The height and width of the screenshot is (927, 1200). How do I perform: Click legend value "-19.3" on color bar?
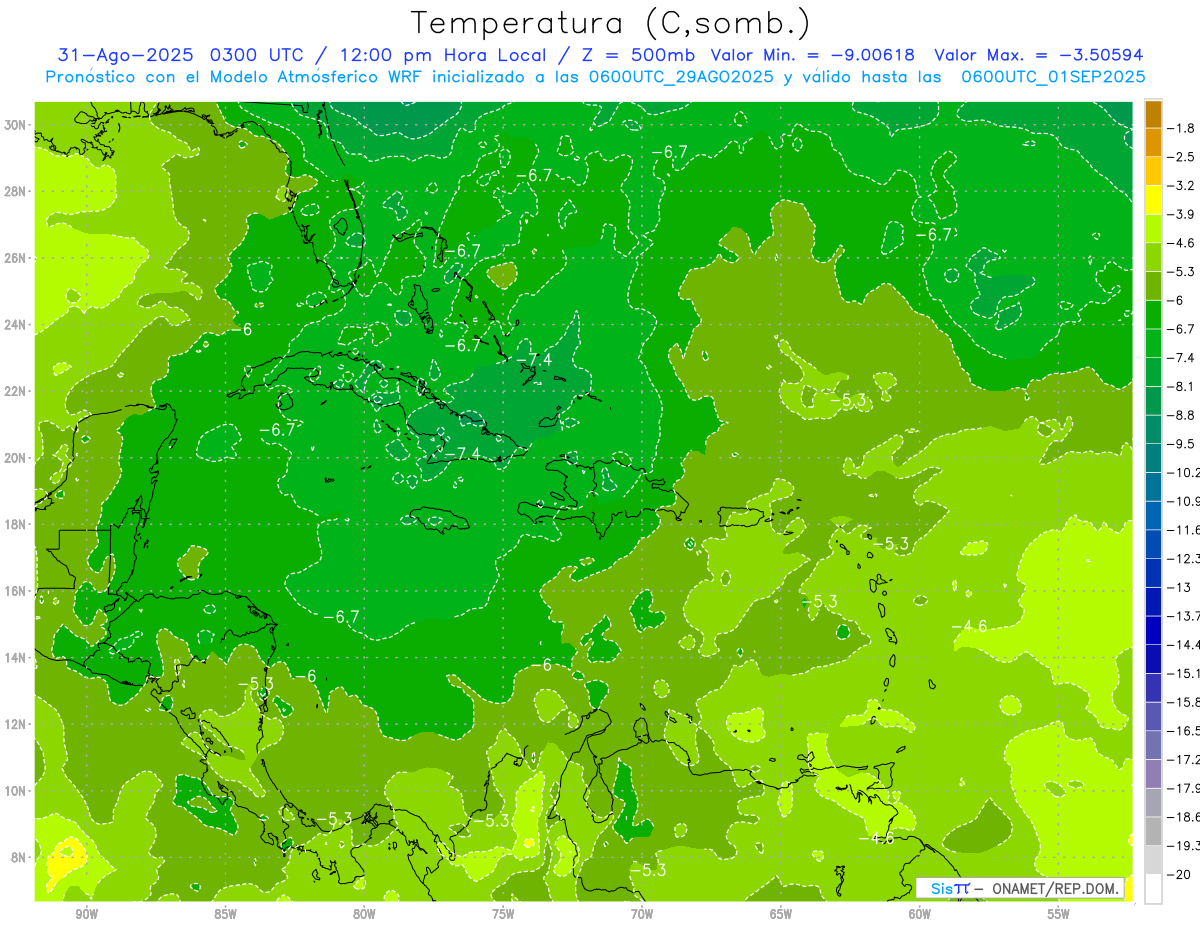tap(1184, 846)
